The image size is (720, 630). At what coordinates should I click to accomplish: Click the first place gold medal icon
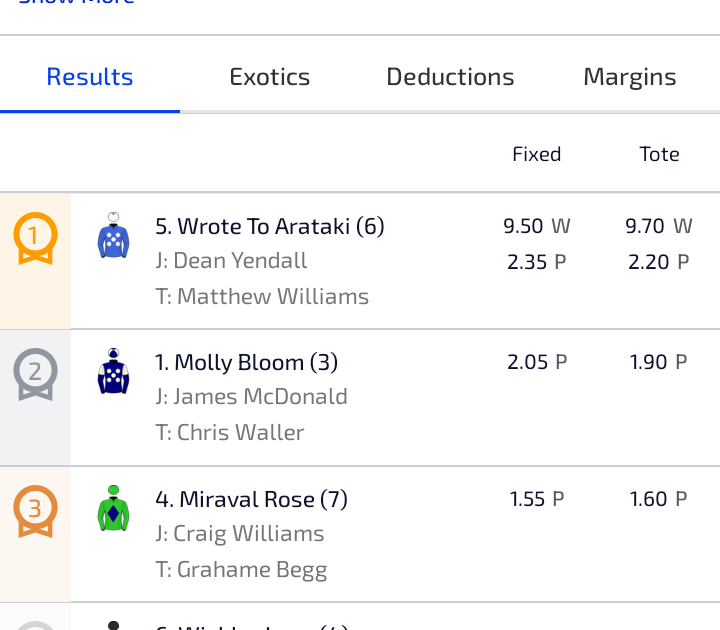(x=35, y=237)
